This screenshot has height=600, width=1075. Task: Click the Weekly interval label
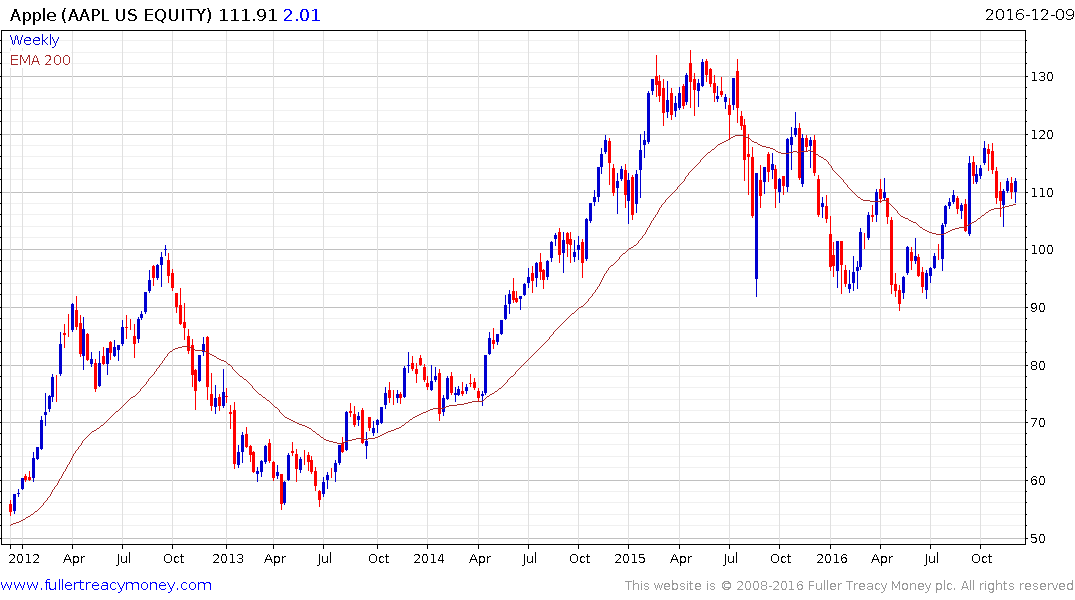[x=34, y=40]
